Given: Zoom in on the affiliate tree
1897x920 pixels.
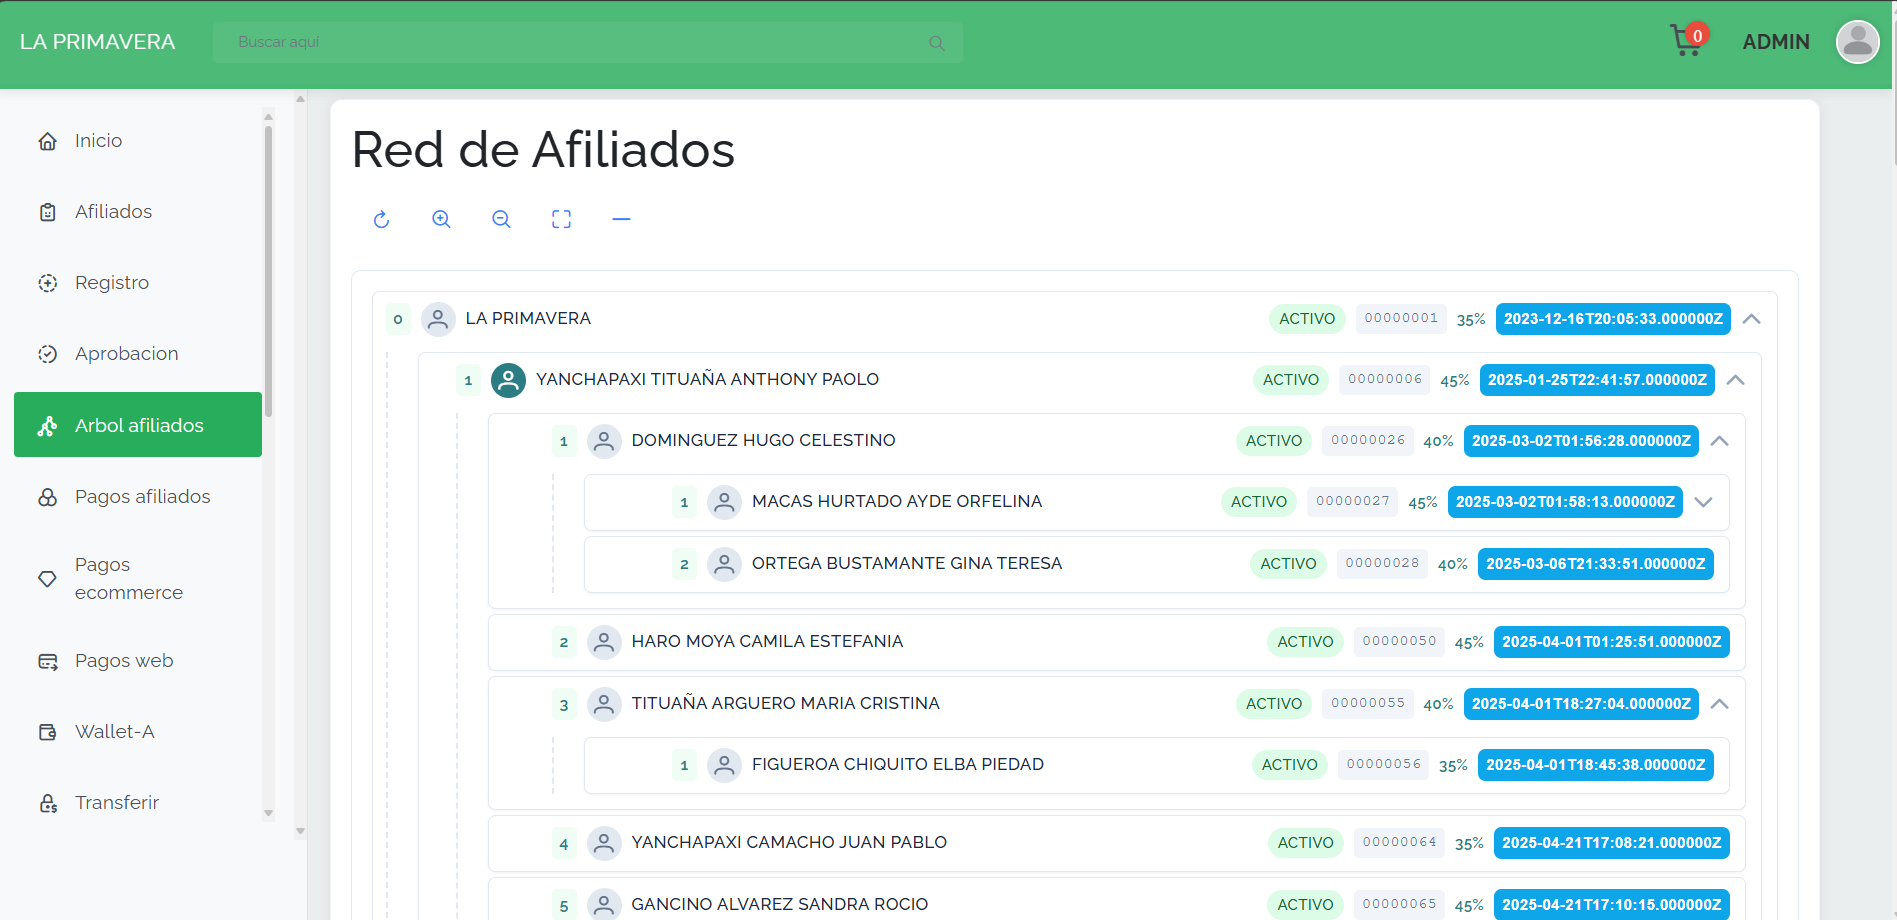Looking at the screenshot, I should click(441, 220).
